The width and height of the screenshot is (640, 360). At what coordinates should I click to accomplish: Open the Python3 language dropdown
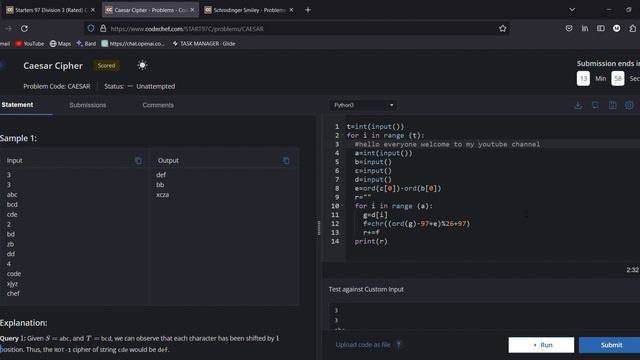click(x=363, y=105)
